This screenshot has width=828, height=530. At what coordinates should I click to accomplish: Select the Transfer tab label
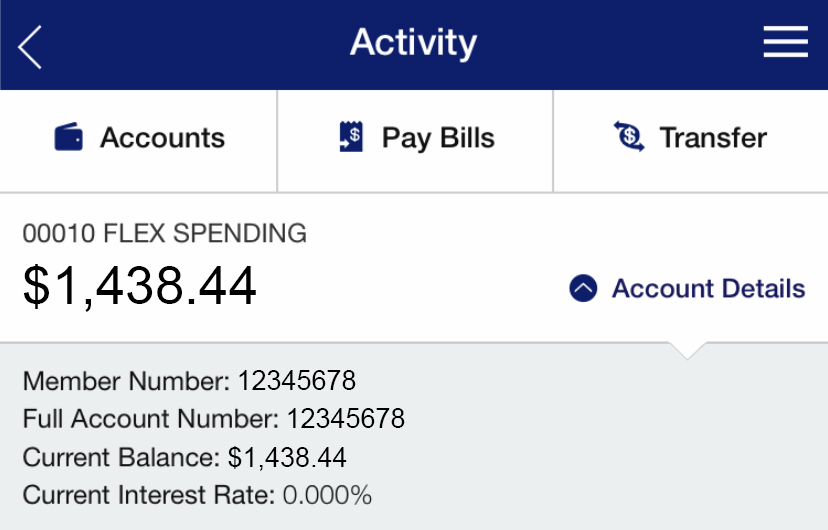(x=713, y=138)
